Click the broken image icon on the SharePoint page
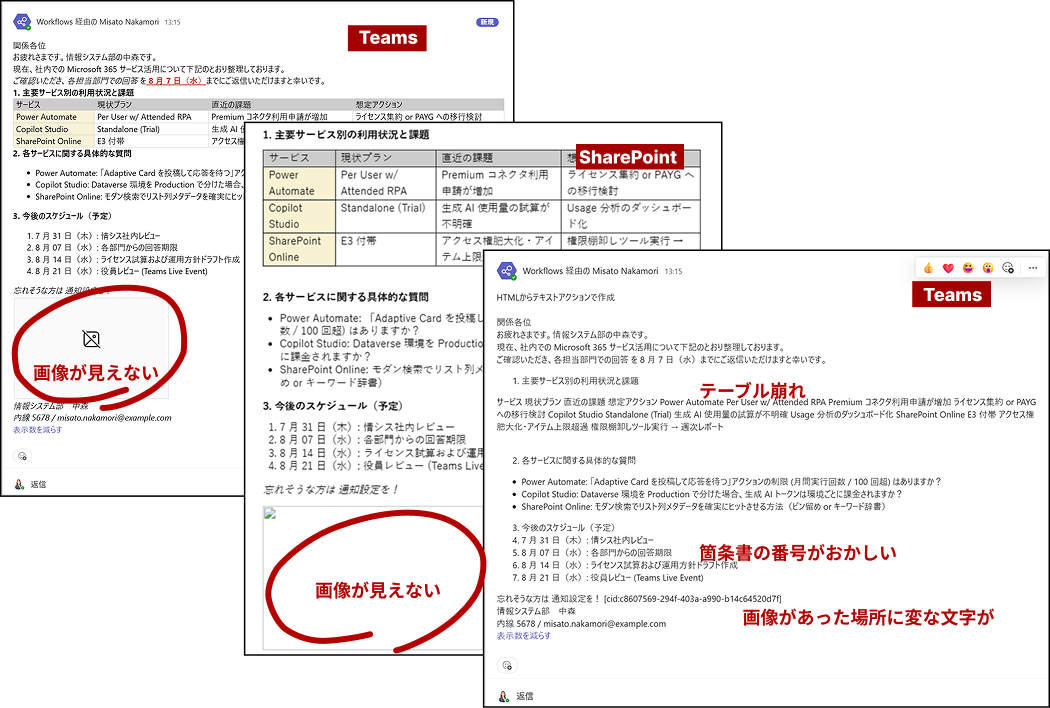The height and width of the screenshot is (708, 1050). [x=269, y=514]
